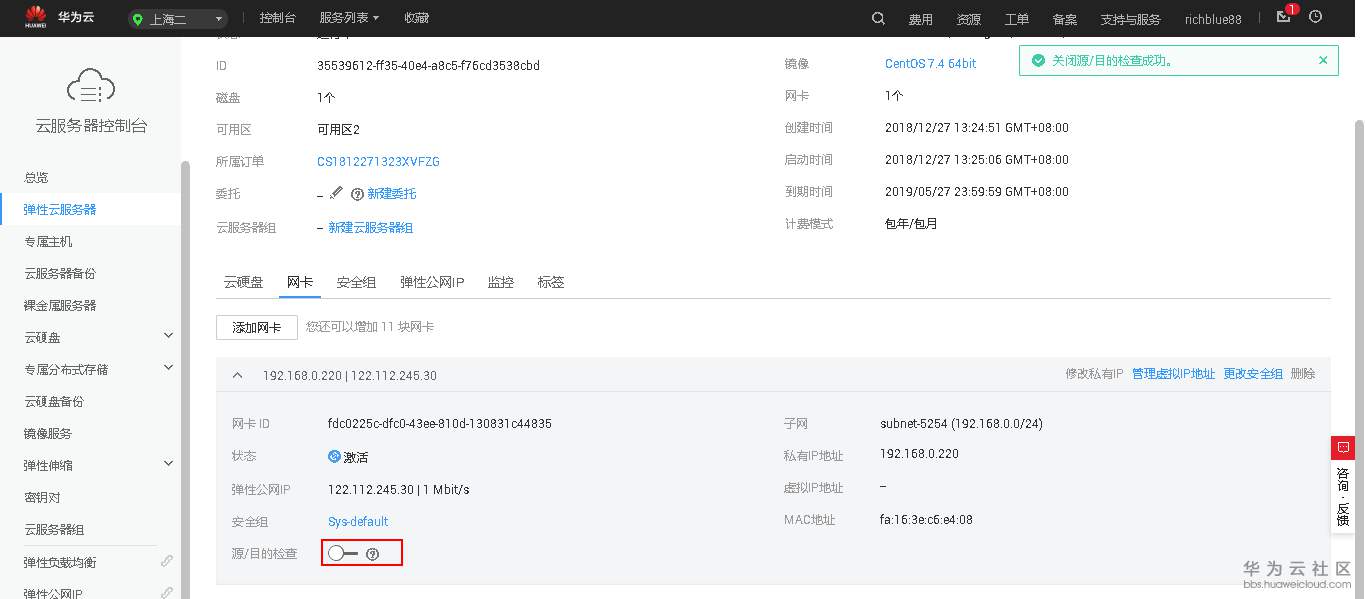
Task: Open the 支持与服务 menu
Action: coord(1130,19)
